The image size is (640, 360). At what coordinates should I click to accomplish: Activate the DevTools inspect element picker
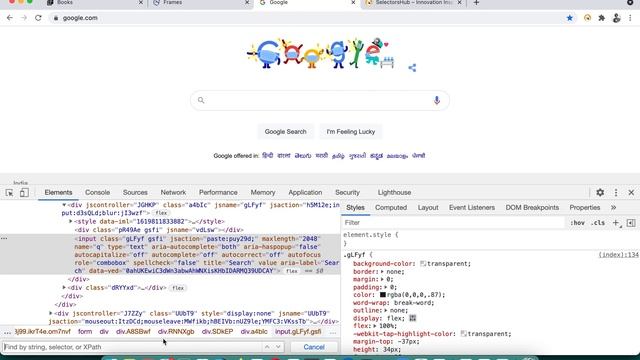pyautogui.click(x=9, y=193)
